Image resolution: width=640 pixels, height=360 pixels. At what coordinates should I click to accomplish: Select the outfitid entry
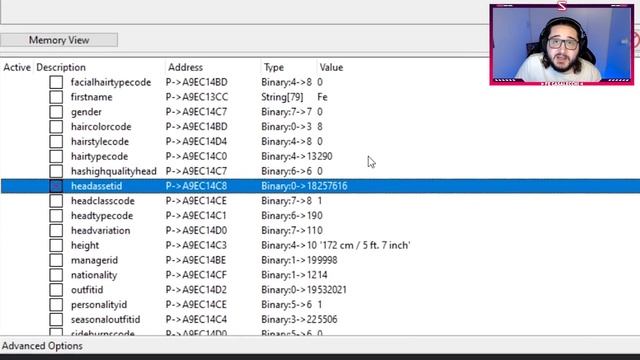point(87,290)
